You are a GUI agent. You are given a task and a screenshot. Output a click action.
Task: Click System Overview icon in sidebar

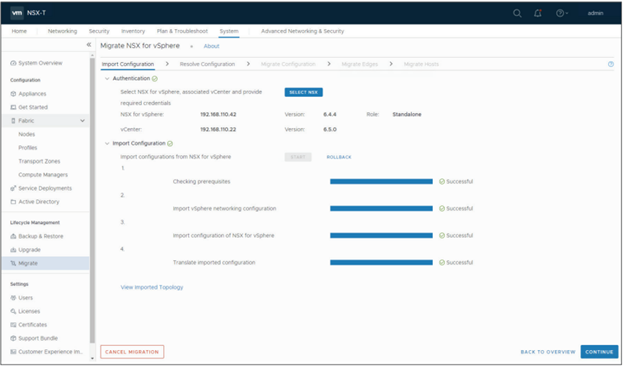coord(13,63)
